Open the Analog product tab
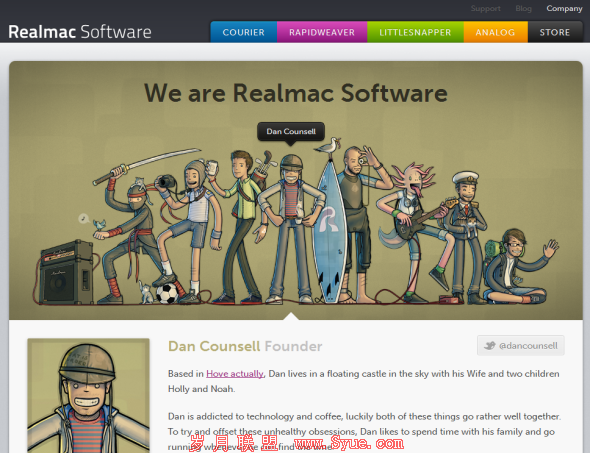This screenshot has width=590, height=453. point(496,32)
